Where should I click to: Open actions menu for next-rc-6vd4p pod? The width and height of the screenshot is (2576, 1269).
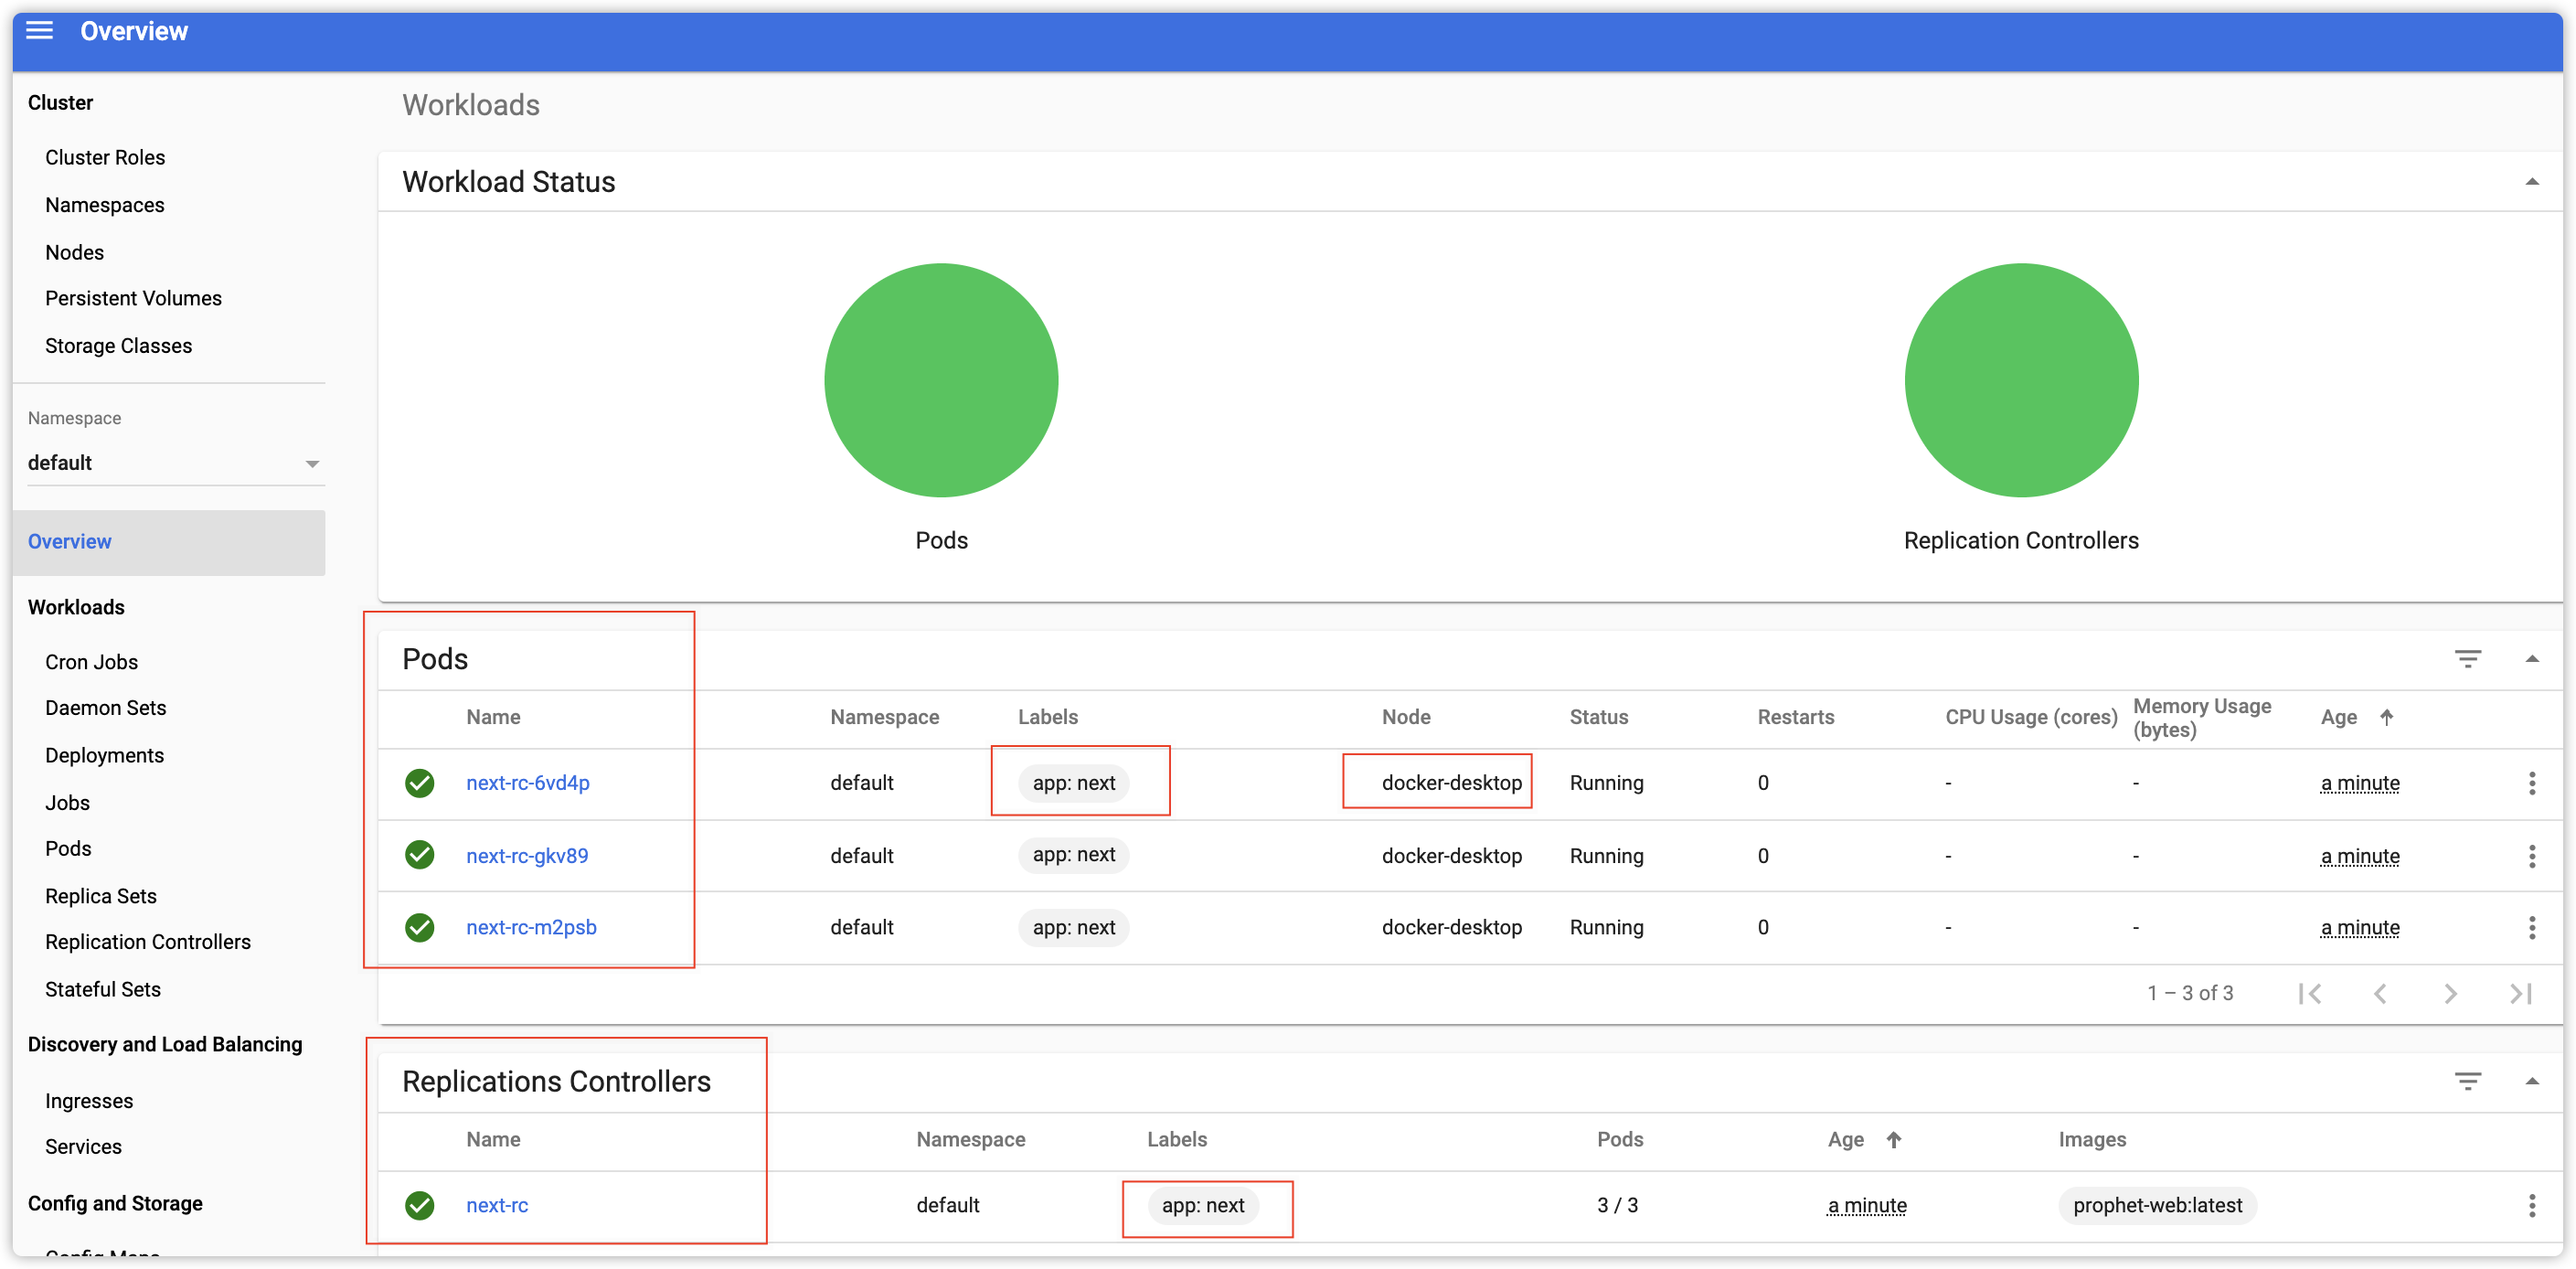2531,783
